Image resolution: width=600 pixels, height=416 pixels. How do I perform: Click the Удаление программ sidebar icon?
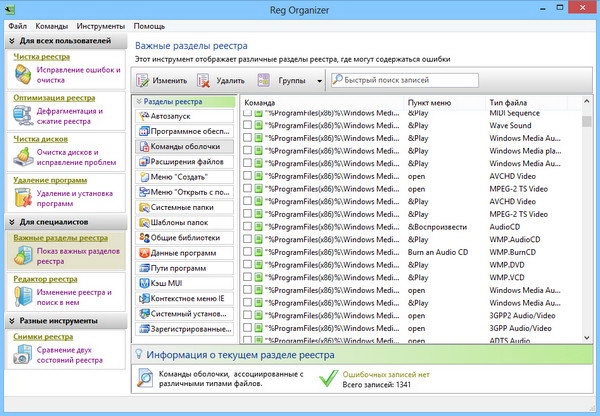point(23,199)
